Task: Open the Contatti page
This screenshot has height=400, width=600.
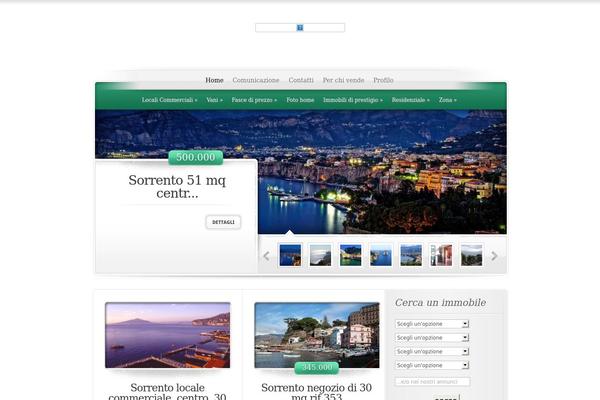Action: [x=301, y=80]
